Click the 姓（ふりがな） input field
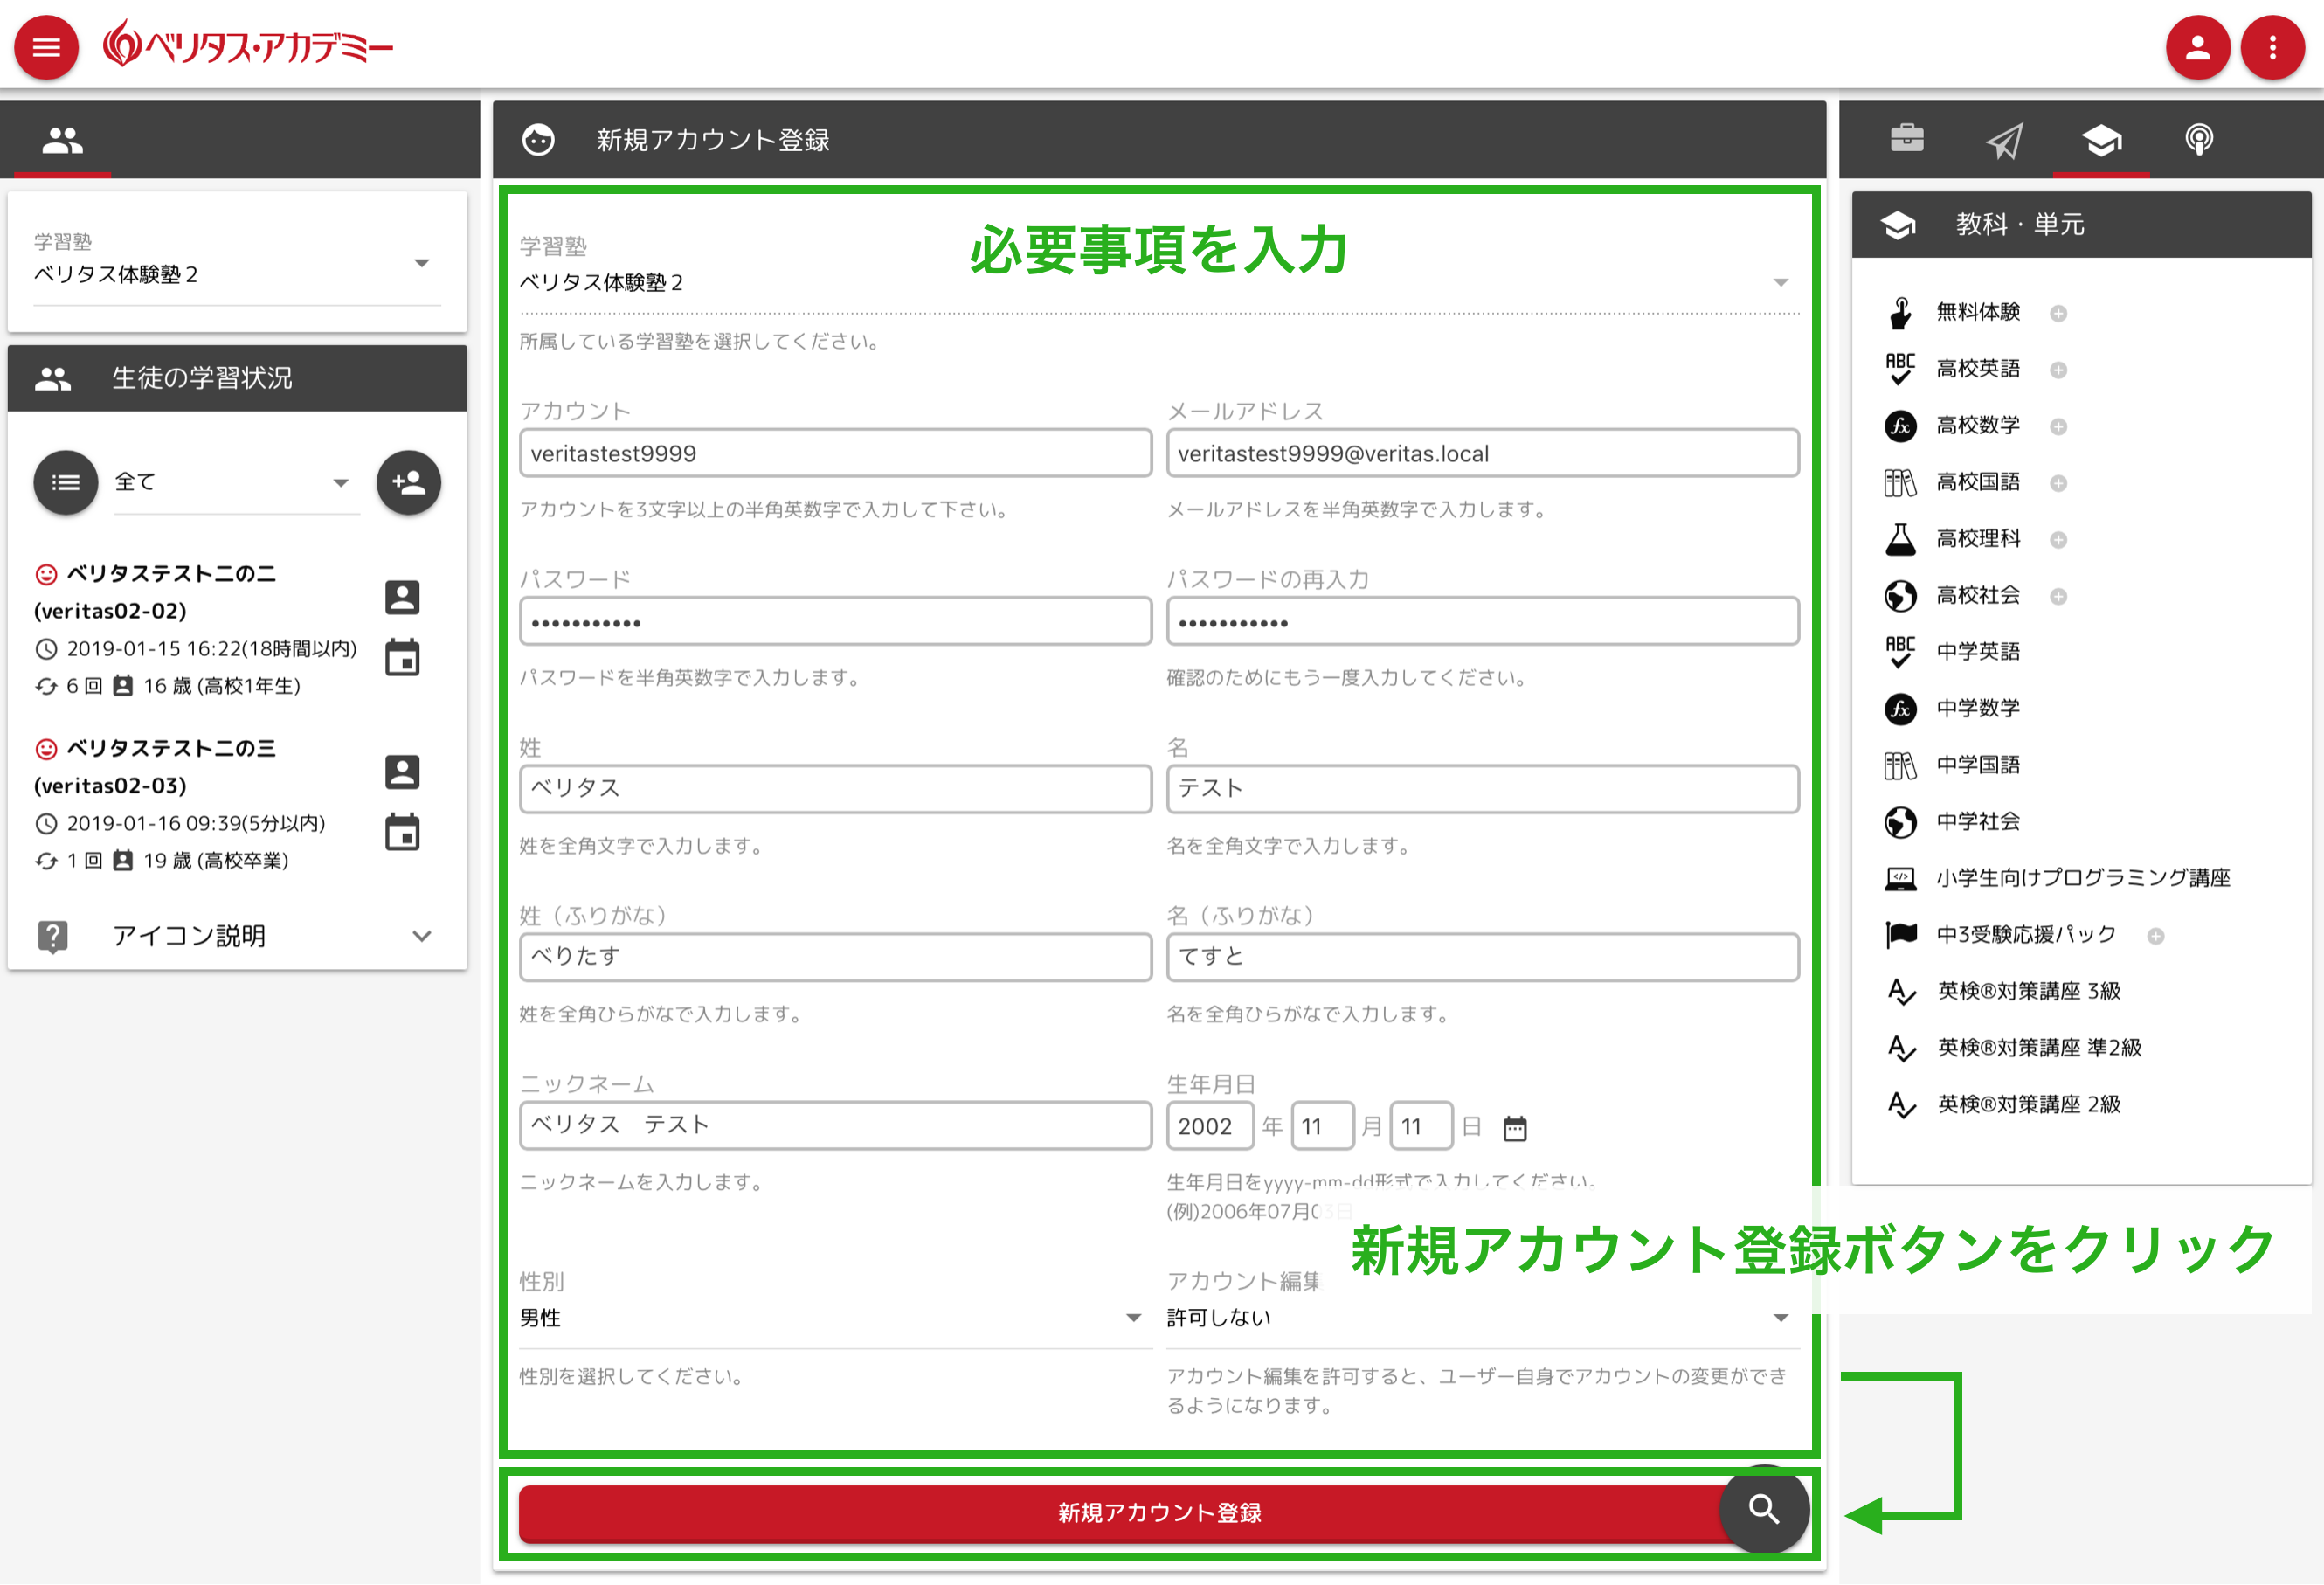The height and width of the screenshot is (1585, 2324). pyautogui.click(x=835, y=957)
